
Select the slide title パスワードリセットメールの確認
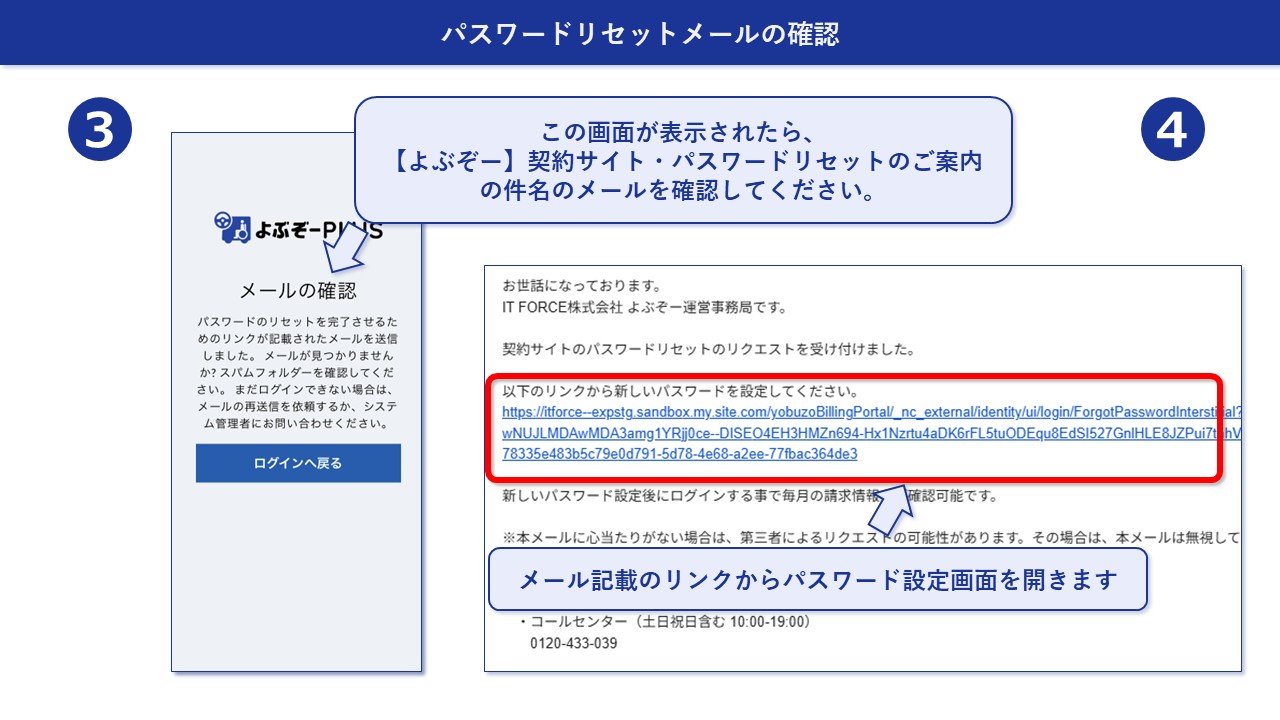click(x=640, y=33)
